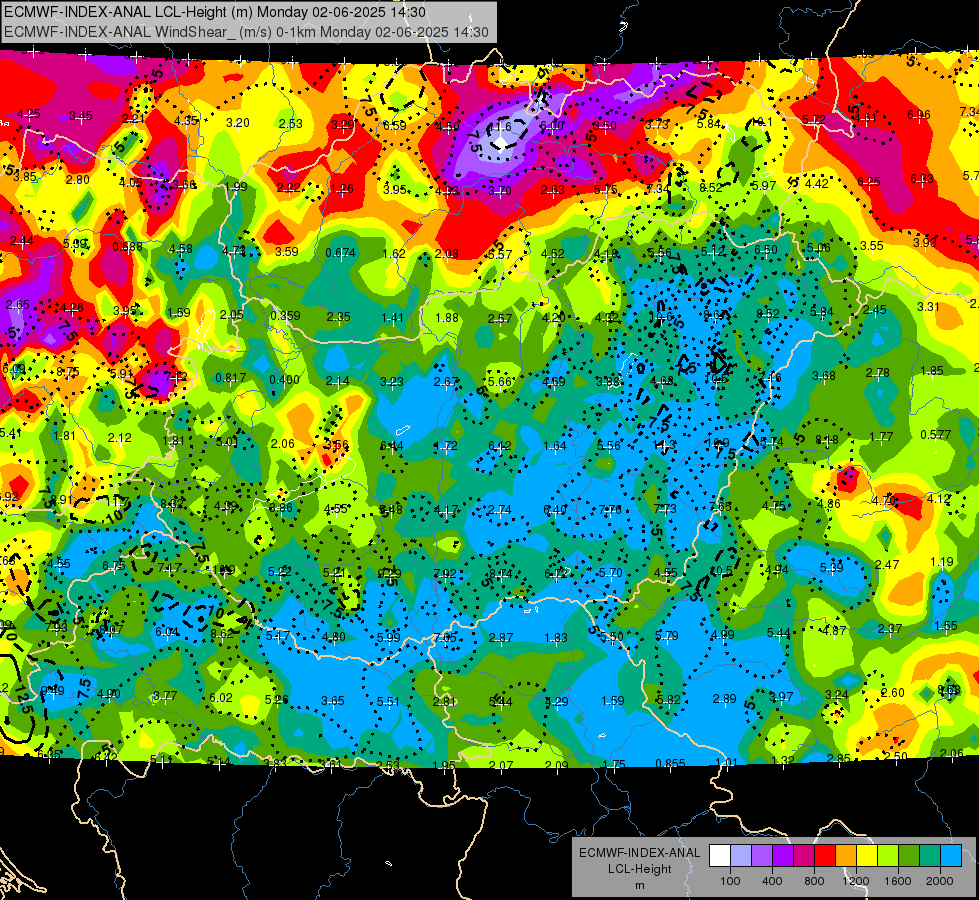Click the legend tick label '400'

pos(772,881)
